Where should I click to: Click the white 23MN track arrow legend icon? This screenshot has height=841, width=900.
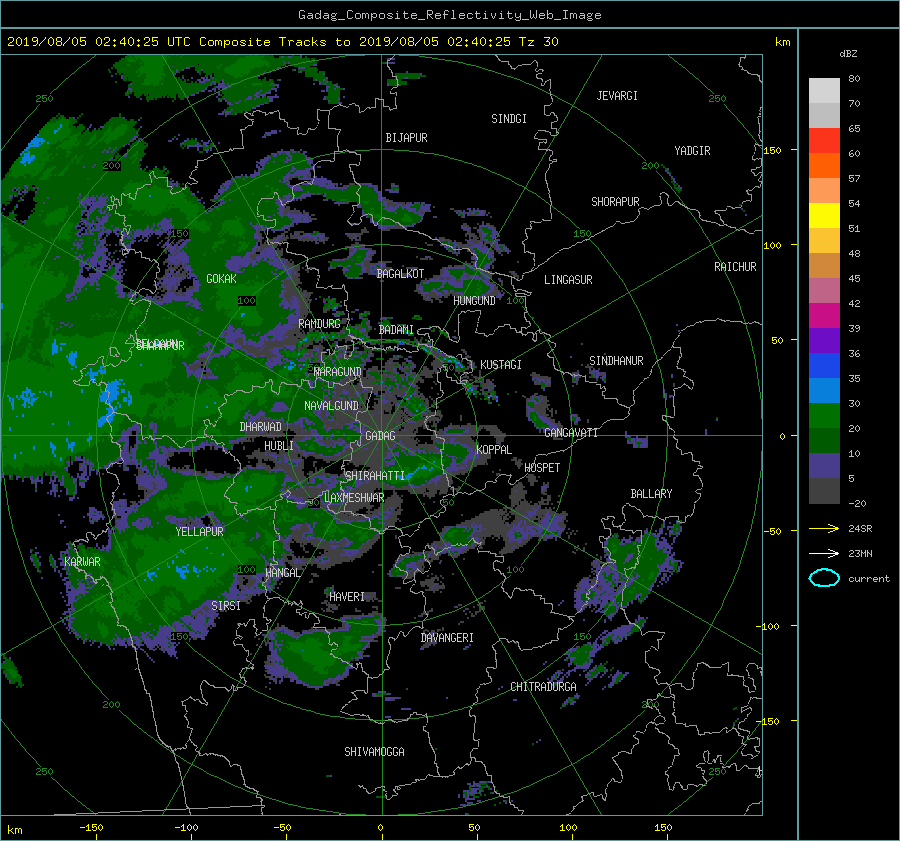click(x=824, y=553)
